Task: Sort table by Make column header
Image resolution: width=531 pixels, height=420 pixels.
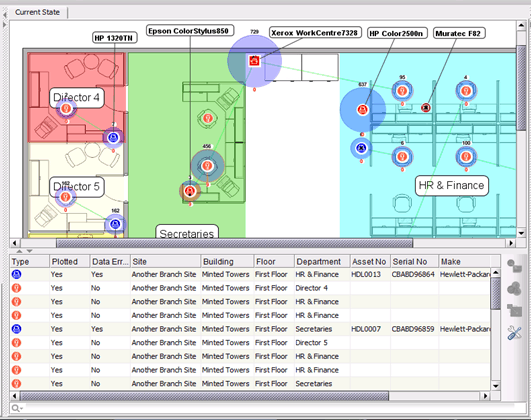Action: 464,261
